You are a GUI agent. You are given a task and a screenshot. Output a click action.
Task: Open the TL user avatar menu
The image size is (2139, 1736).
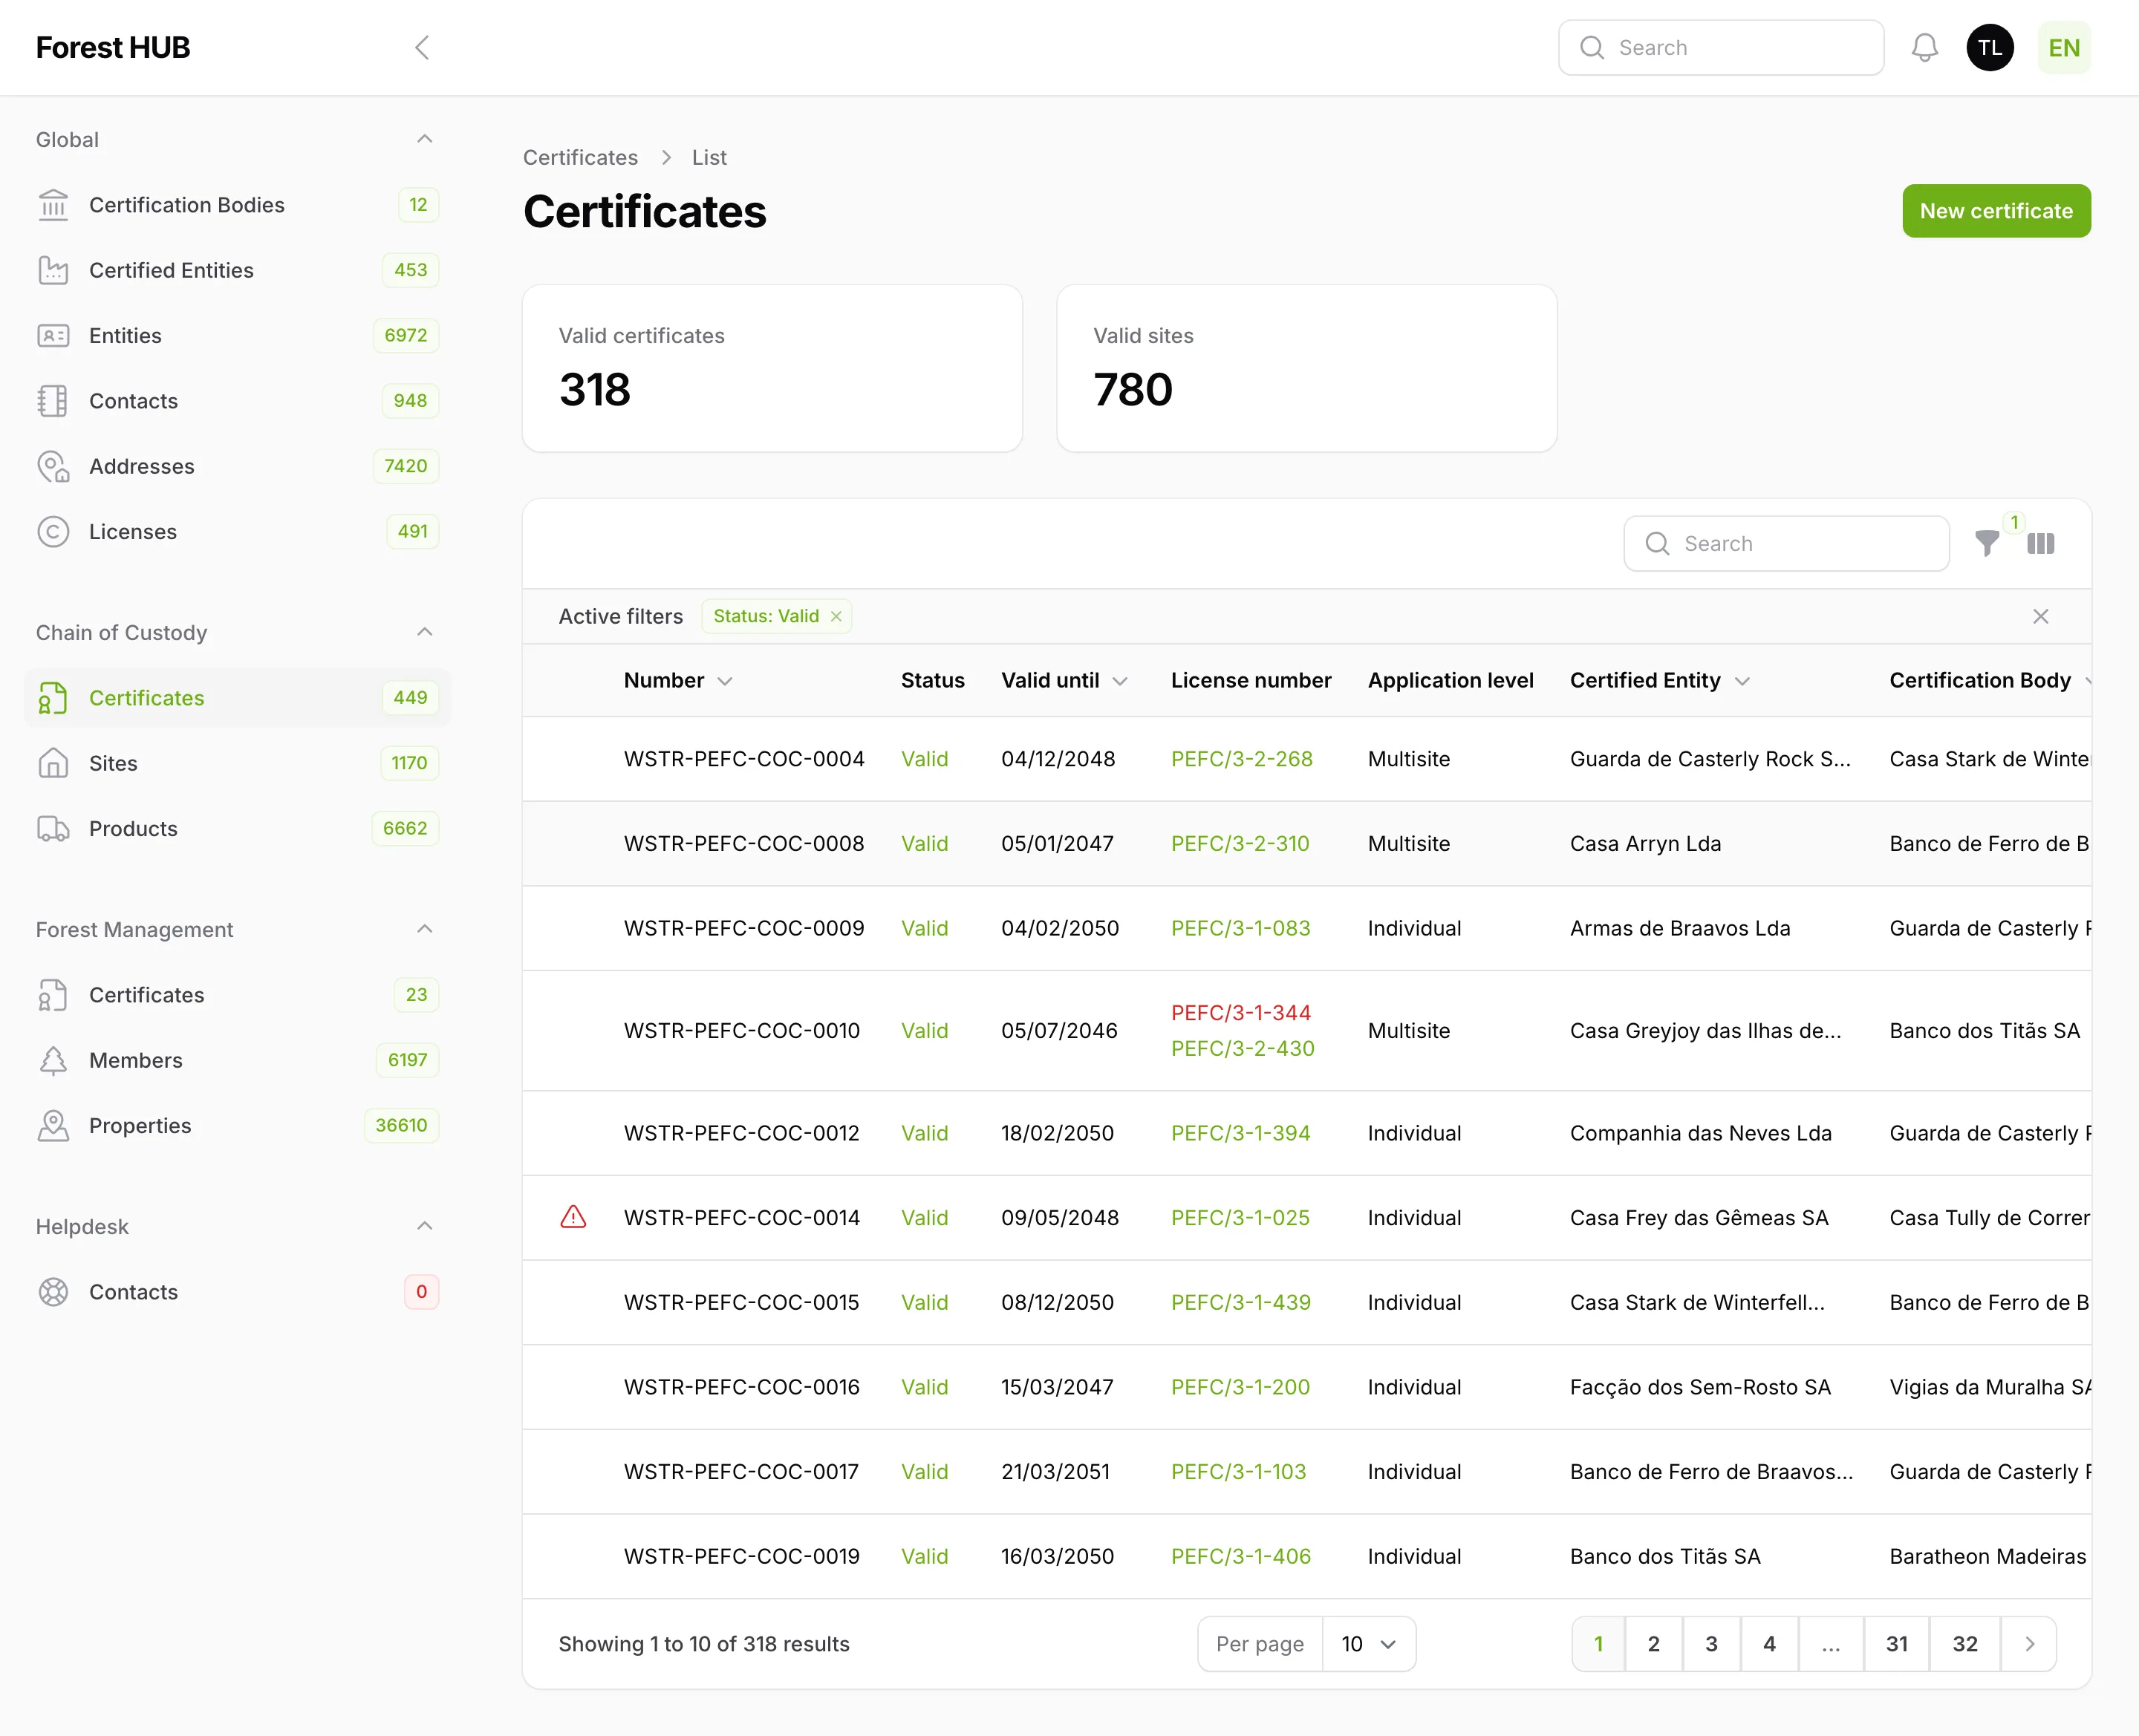[1990, 47]
